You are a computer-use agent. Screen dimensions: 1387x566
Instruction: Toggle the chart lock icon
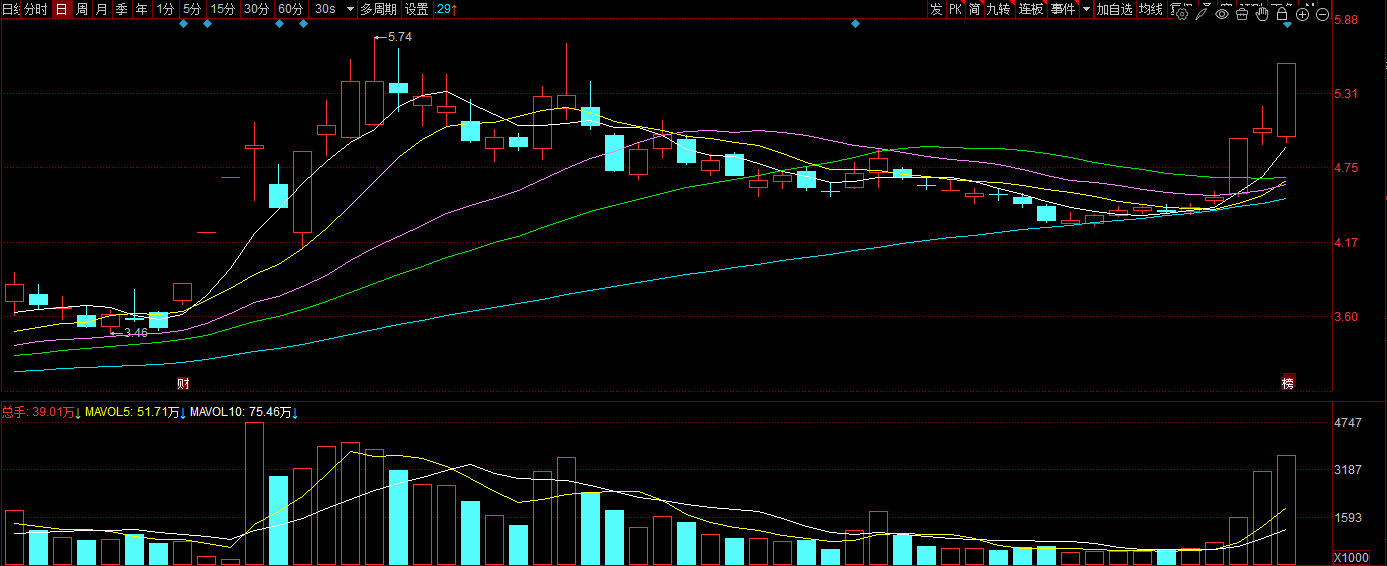click(1282, 14)
